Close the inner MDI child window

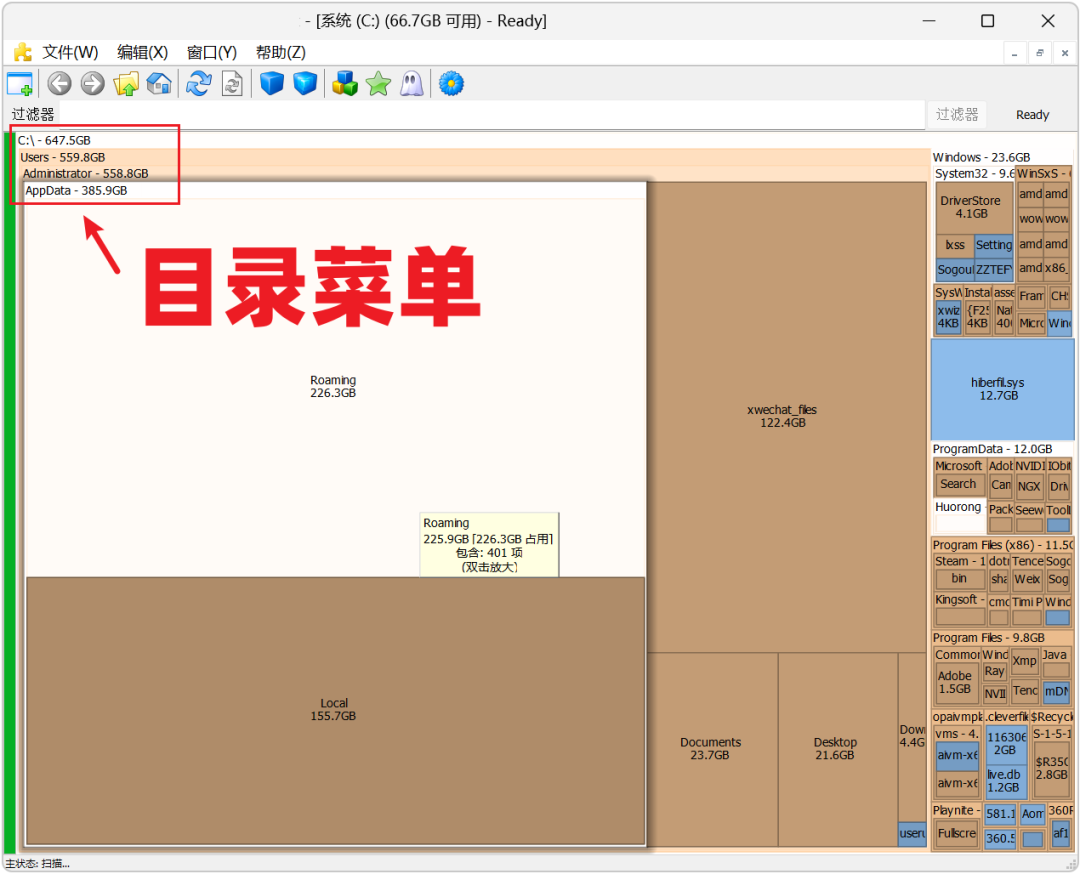pos(1065,53)
